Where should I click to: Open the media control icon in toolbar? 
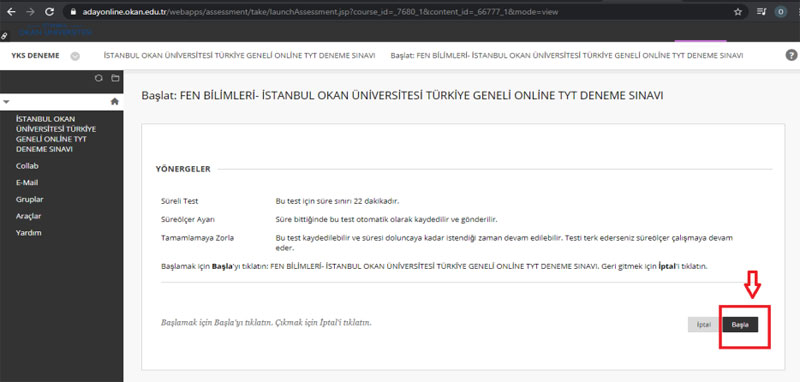pyautogui.click(x=761, y=11)
